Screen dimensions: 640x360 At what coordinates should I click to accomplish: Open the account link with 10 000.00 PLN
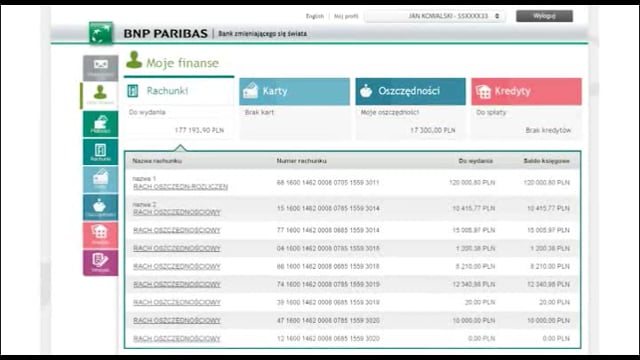click(x=177, y=320)
